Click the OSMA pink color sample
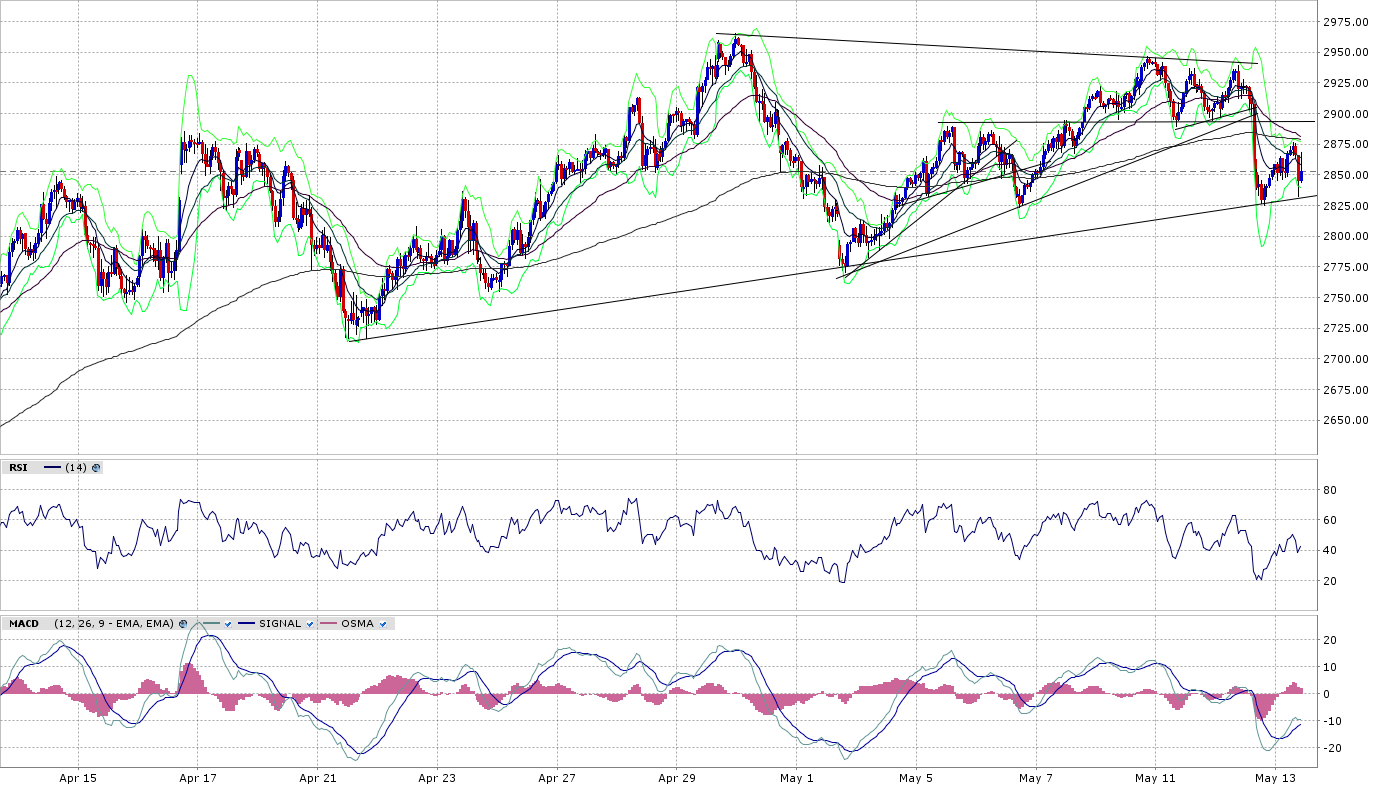The width and height of the screenshot is (1377, 792). tap(328, 624)
